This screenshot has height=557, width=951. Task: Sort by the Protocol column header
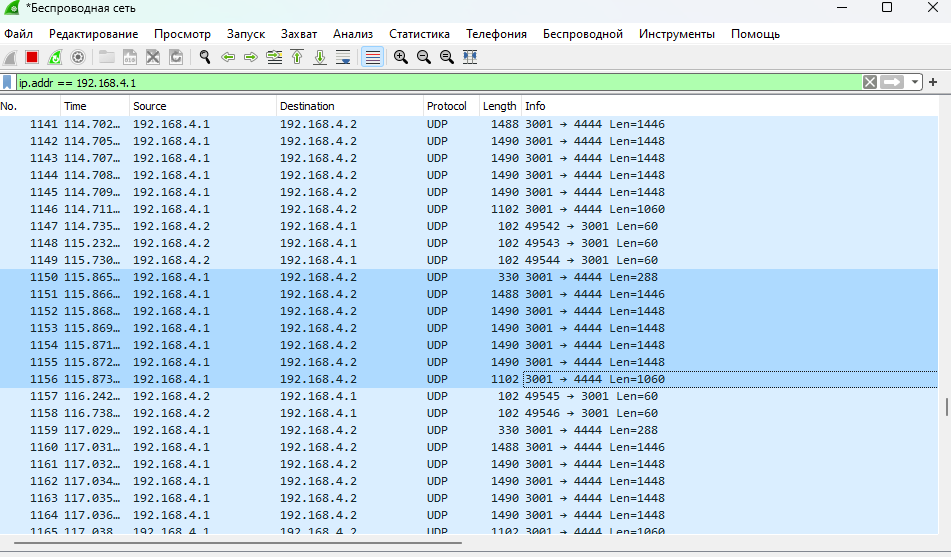tap(451, 106)
